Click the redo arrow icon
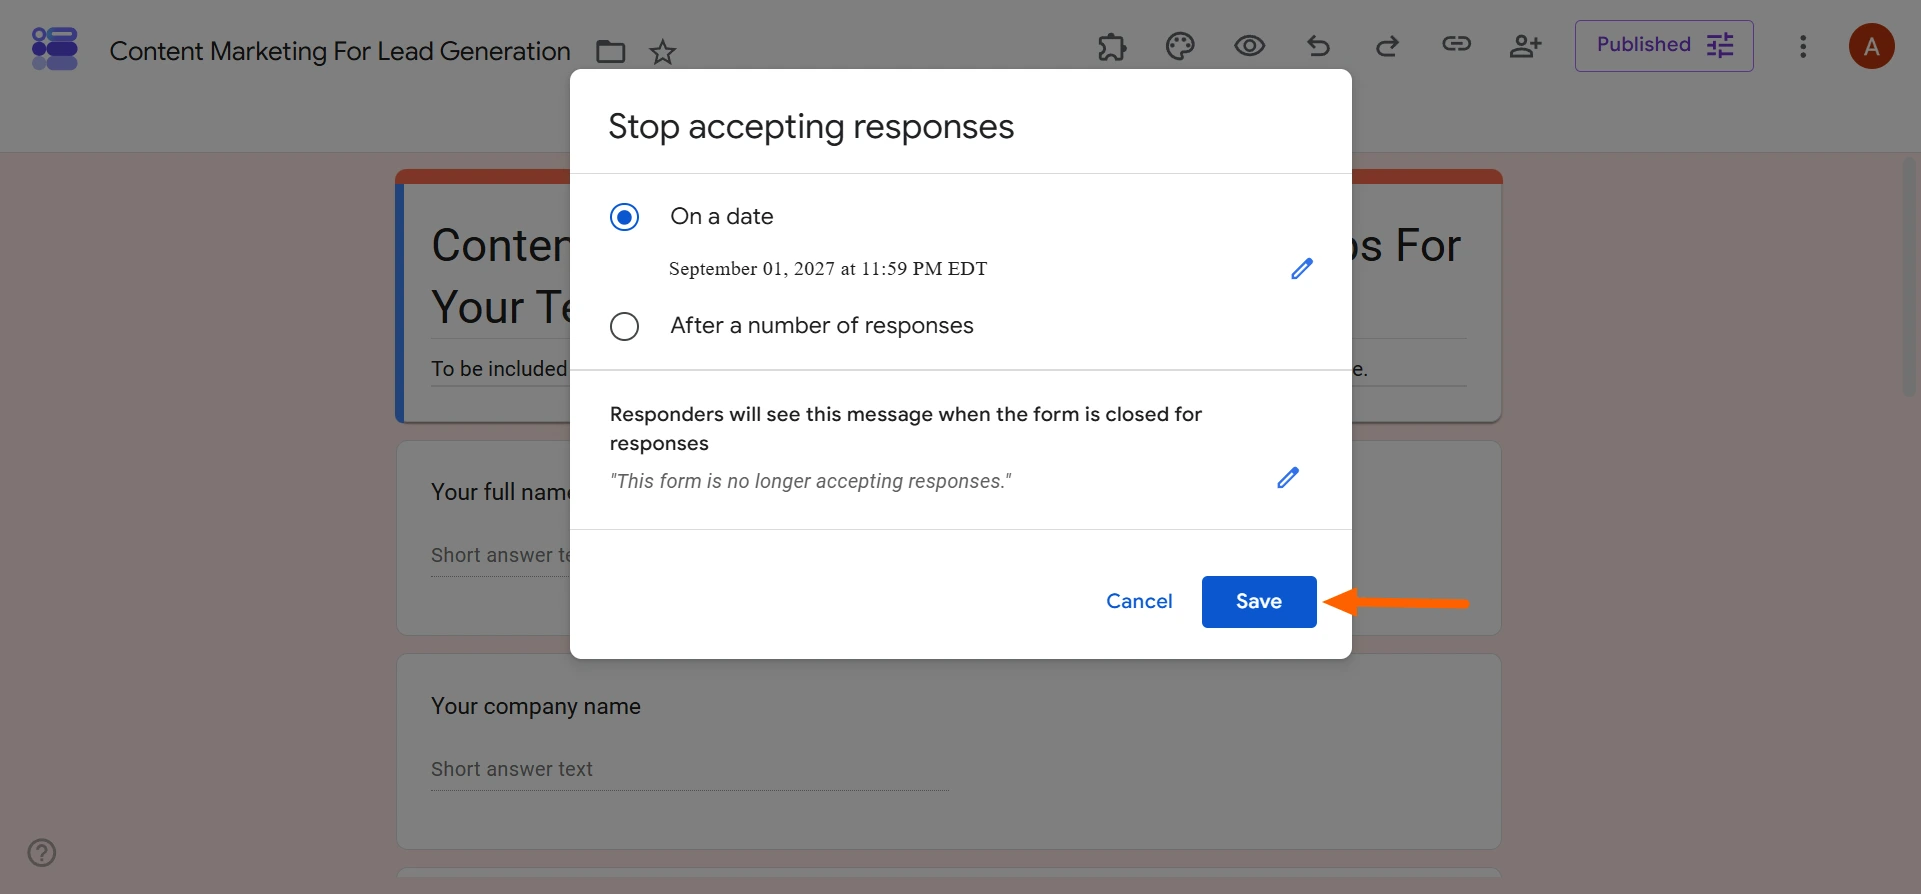This screenshot has width=1921, height=894. [x=1387, y=46]
